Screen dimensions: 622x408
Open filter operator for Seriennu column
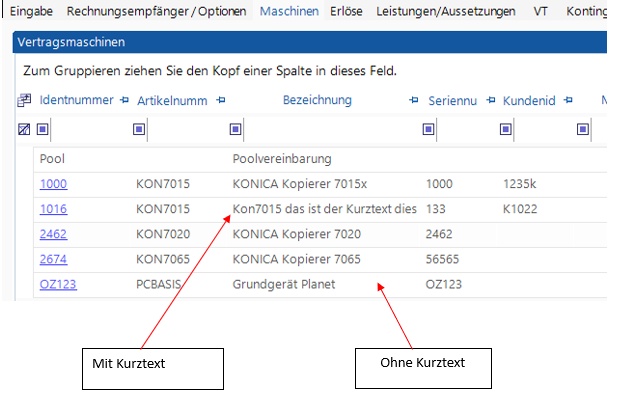tap(428, 129)
